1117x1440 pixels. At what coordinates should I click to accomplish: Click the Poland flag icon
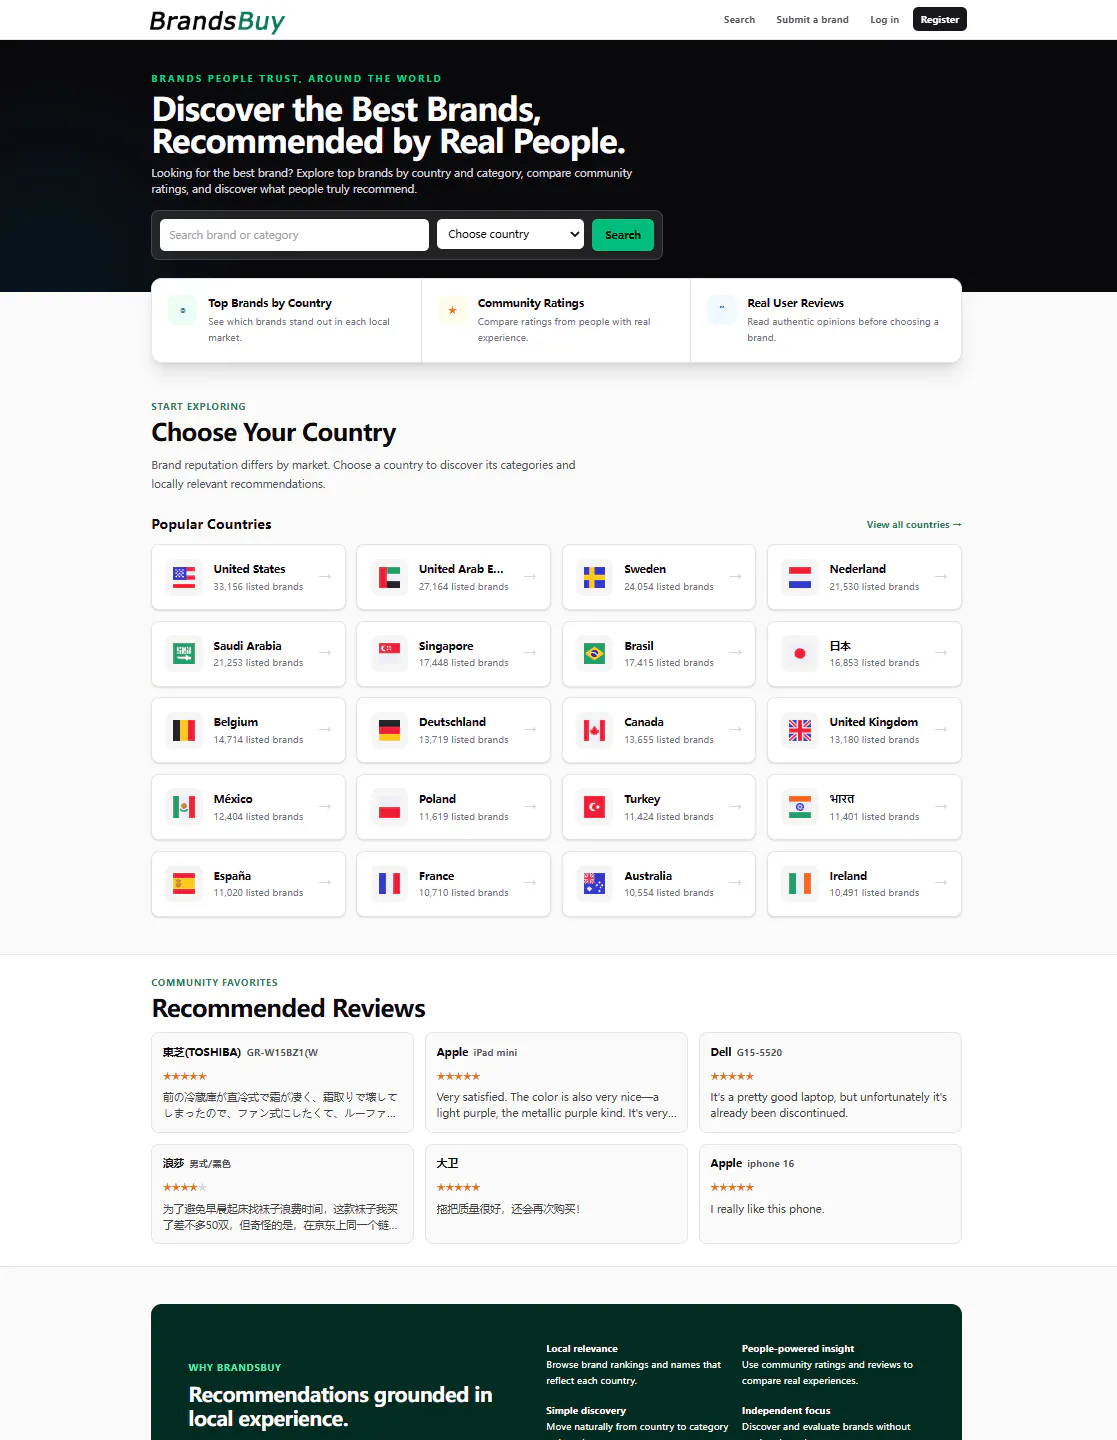pos(390,807)
